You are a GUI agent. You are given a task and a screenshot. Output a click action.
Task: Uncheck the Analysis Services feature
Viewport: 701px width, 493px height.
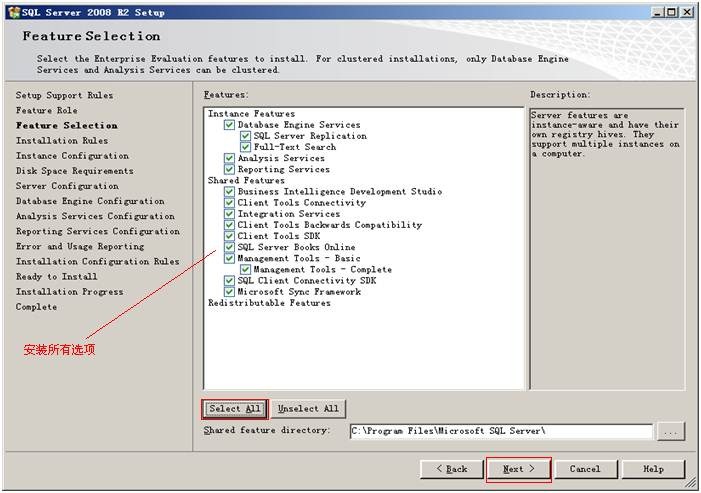tap(230, 158)
